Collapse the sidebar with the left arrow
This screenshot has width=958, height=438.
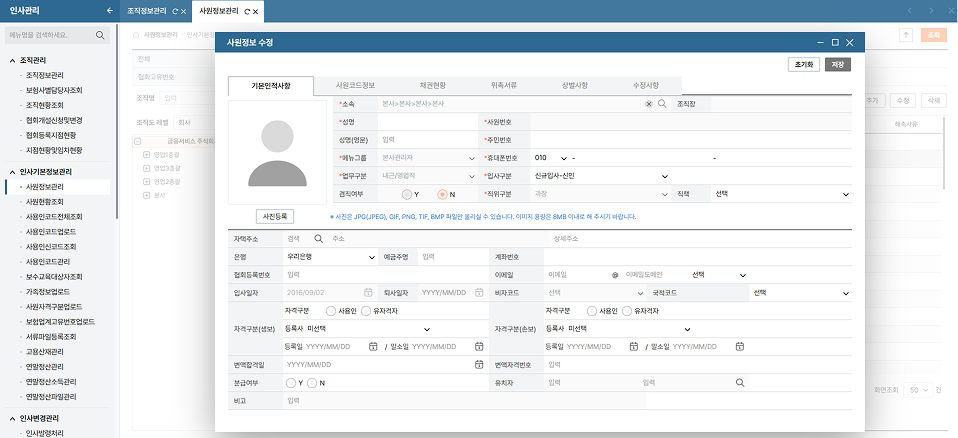[110, 11]
